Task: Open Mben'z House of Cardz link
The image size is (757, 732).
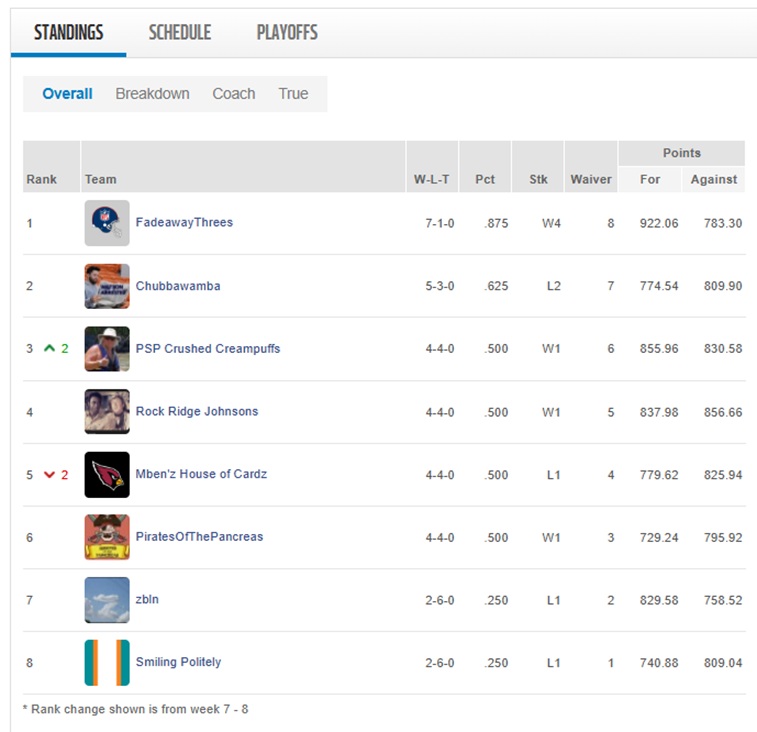Action: pos(201,474)
